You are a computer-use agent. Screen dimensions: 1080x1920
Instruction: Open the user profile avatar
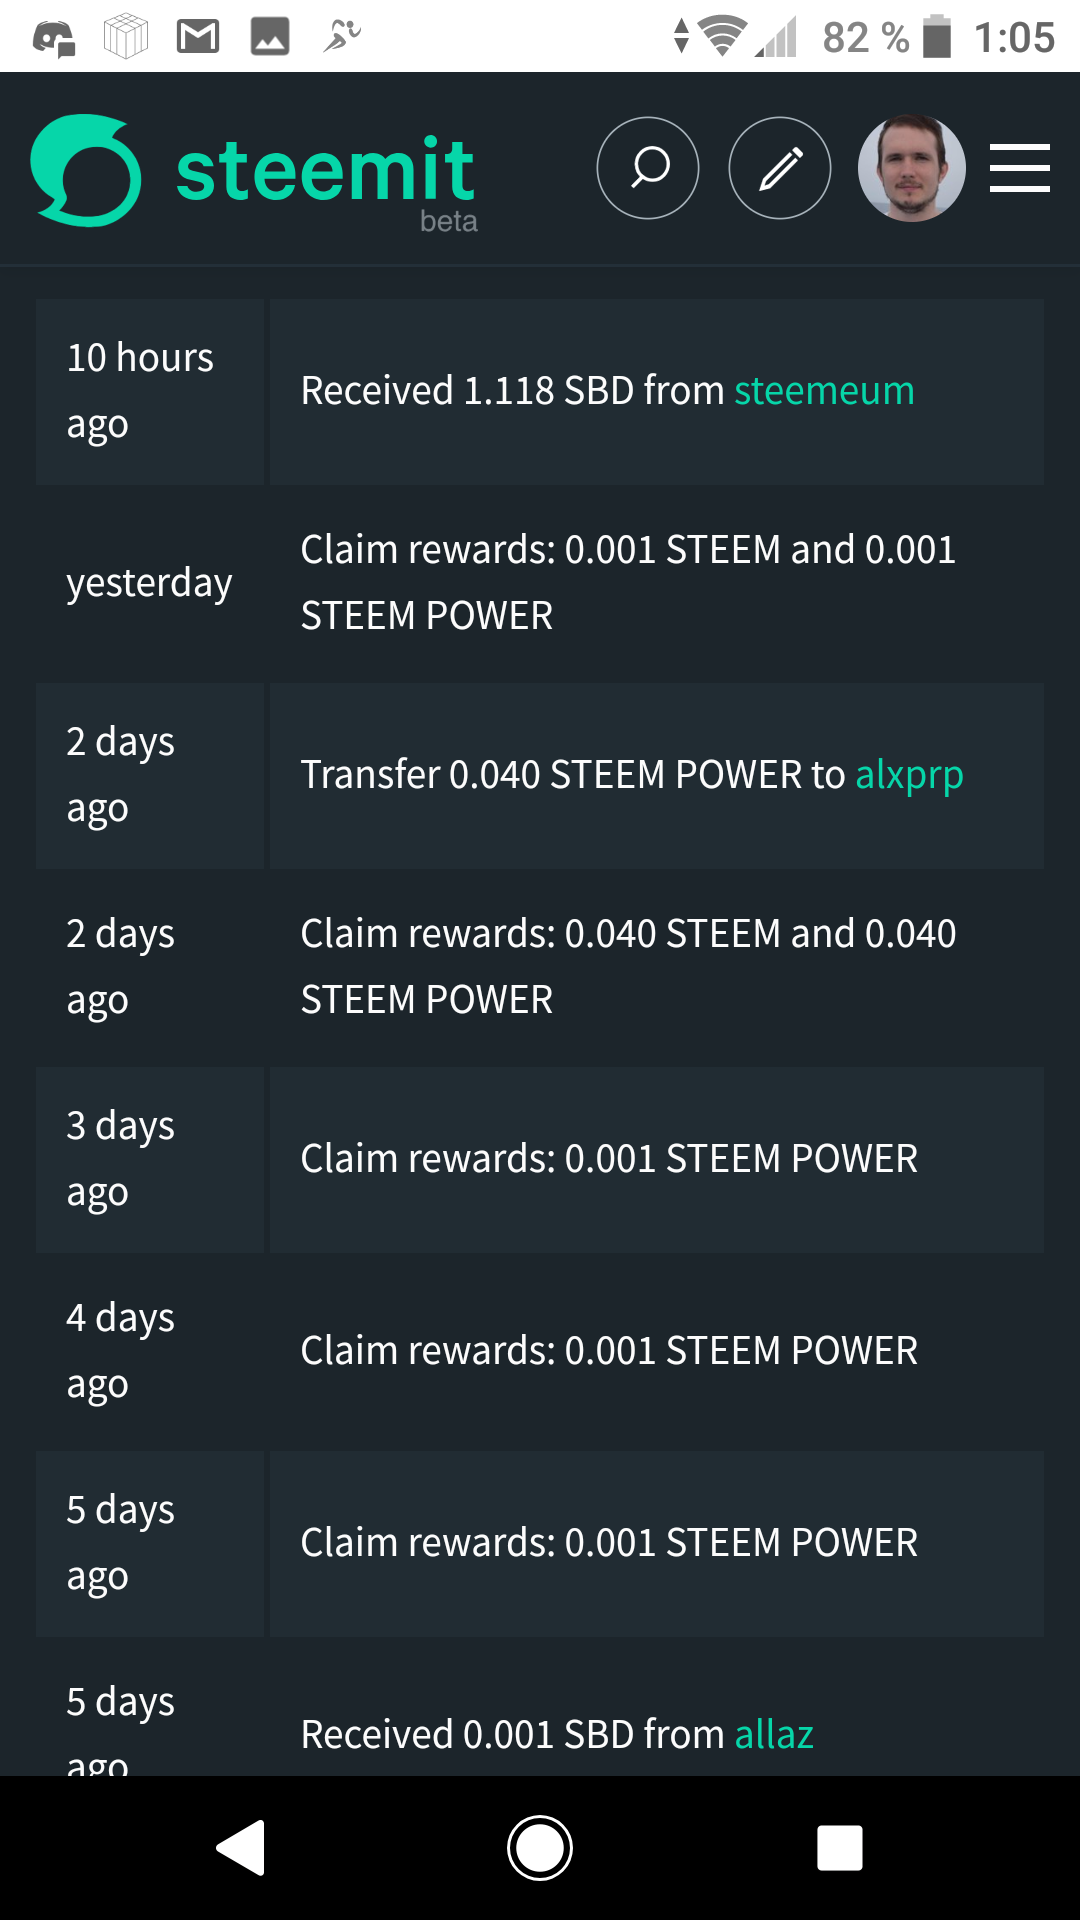tap(911, 168)
